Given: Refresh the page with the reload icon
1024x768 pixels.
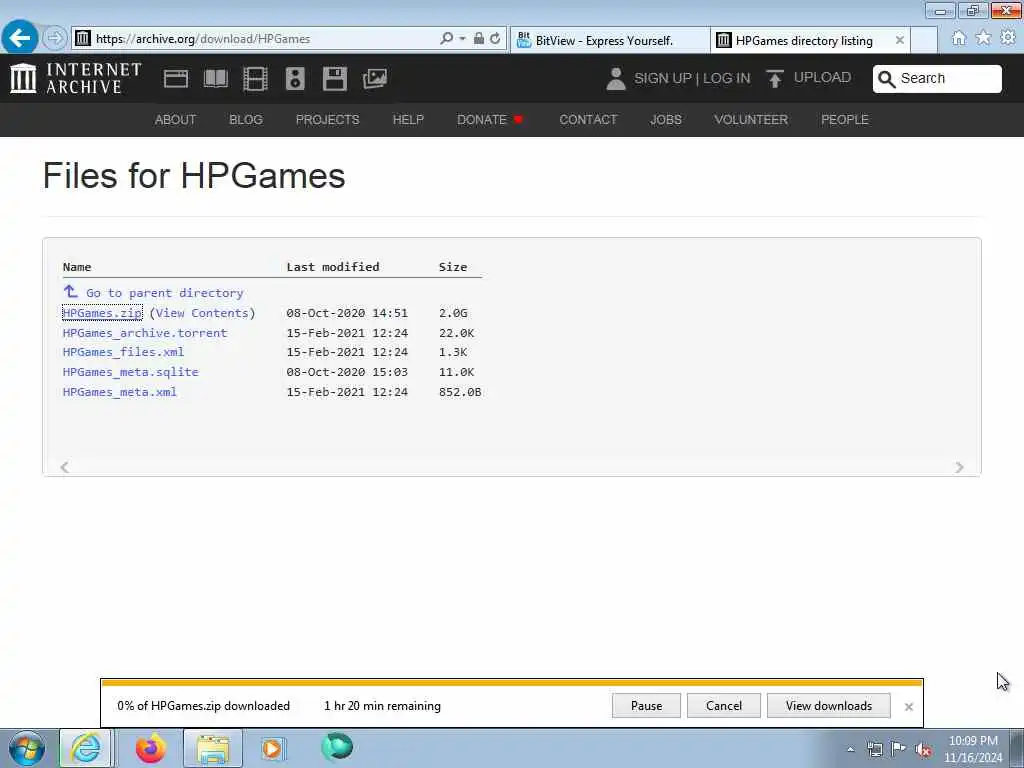Looking at the screenshot, I should (x=496, y=39).
